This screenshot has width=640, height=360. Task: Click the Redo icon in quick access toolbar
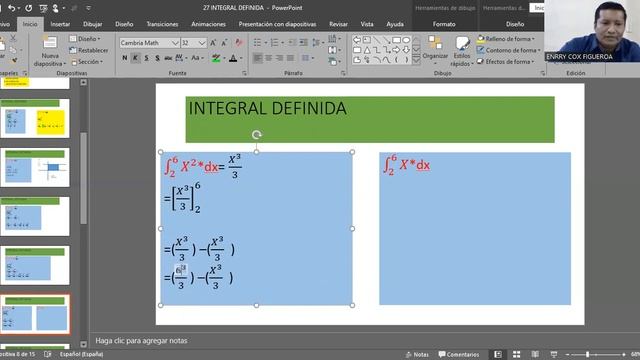pos(29,8)
